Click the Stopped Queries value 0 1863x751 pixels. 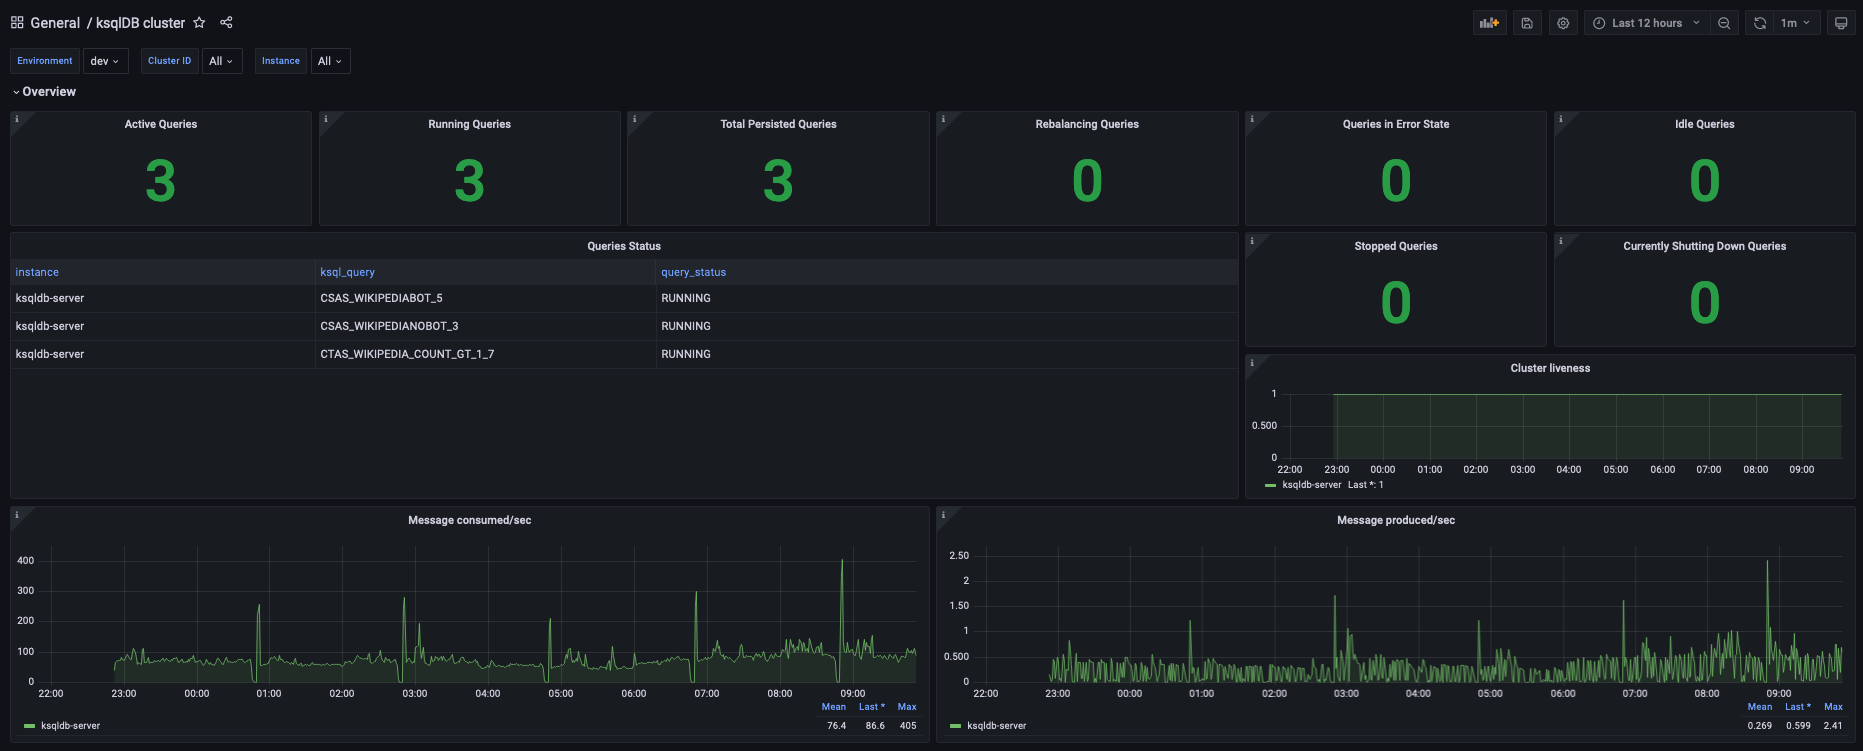1396,302
